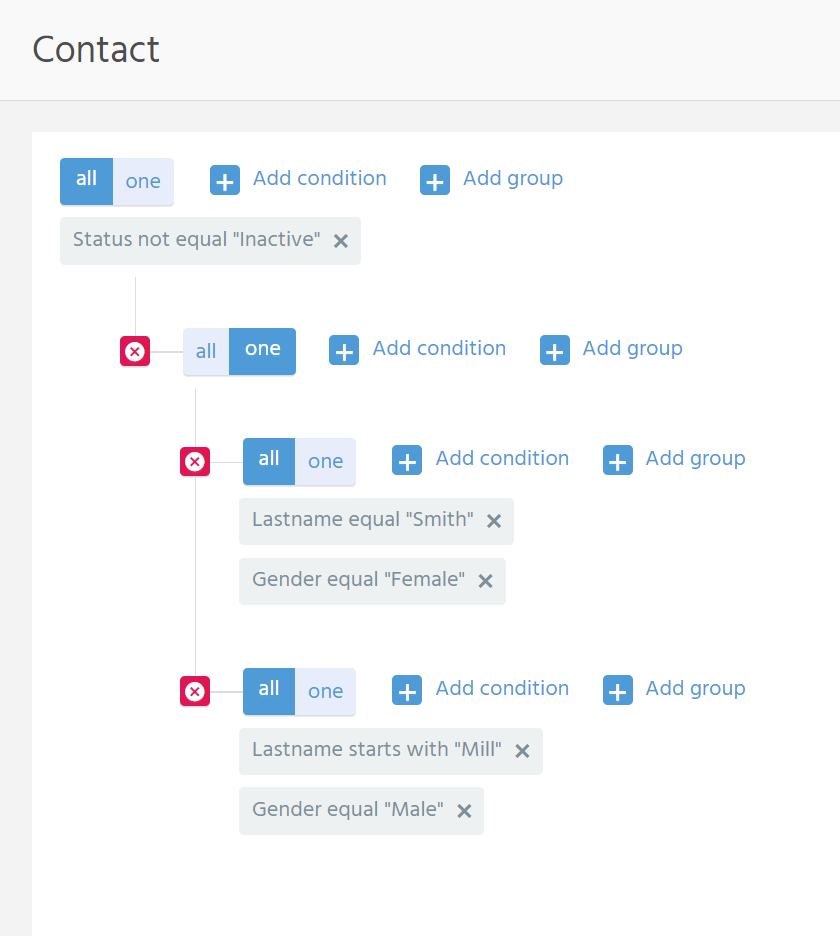Delete the first nested group with red X
Screen dimensions: 840x936
(135, 351)
